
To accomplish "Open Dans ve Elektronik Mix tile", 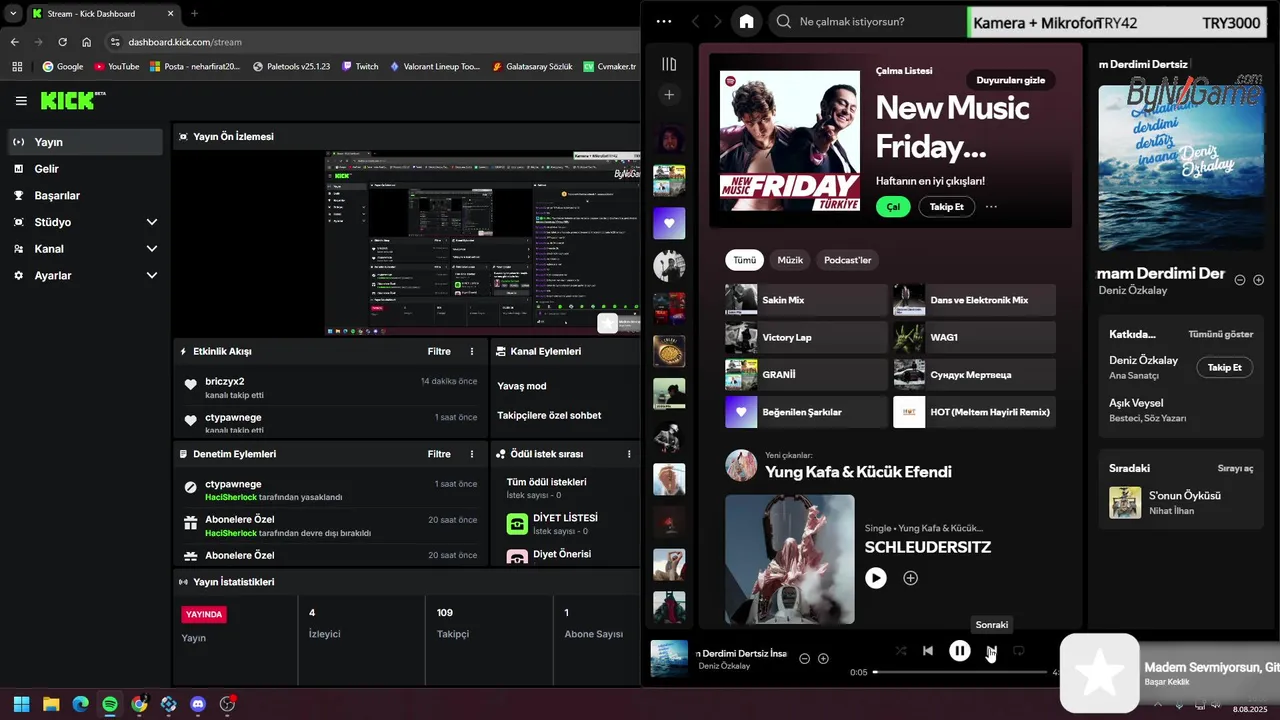I will click(x=974, y=300).
